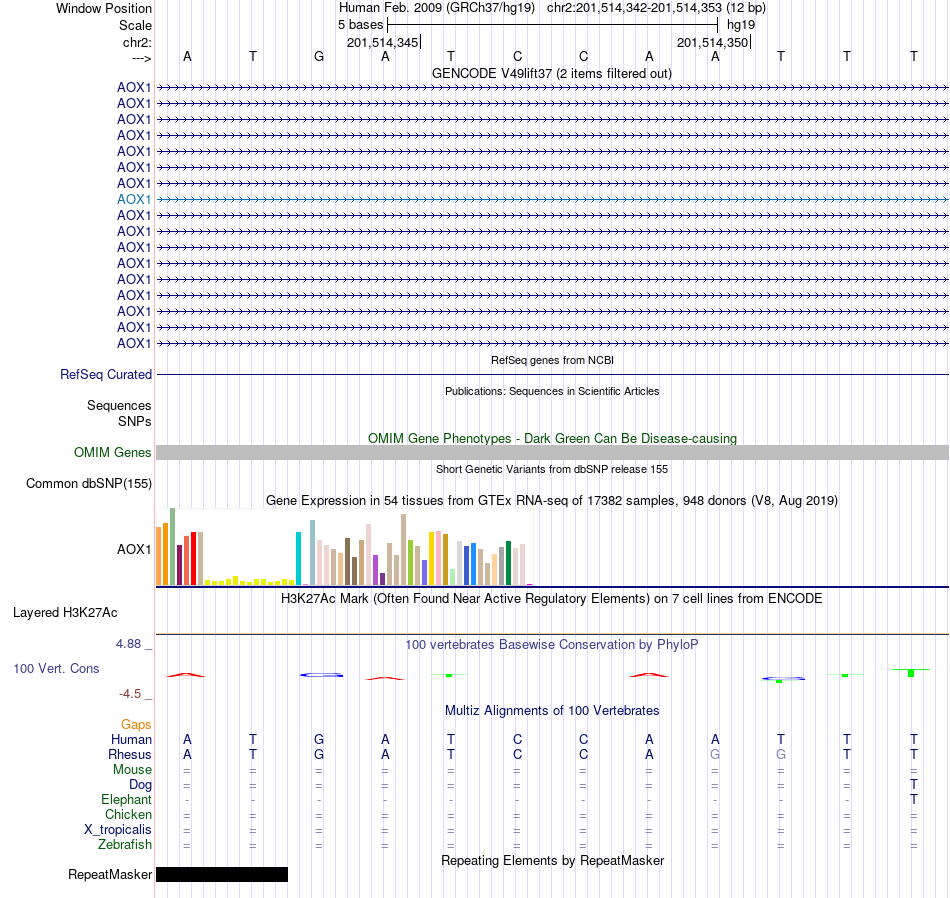This screenshot has height=898, width=950.
Task: Click the '--->' strand direction arrow label
Action: click(x=142, y=58)
